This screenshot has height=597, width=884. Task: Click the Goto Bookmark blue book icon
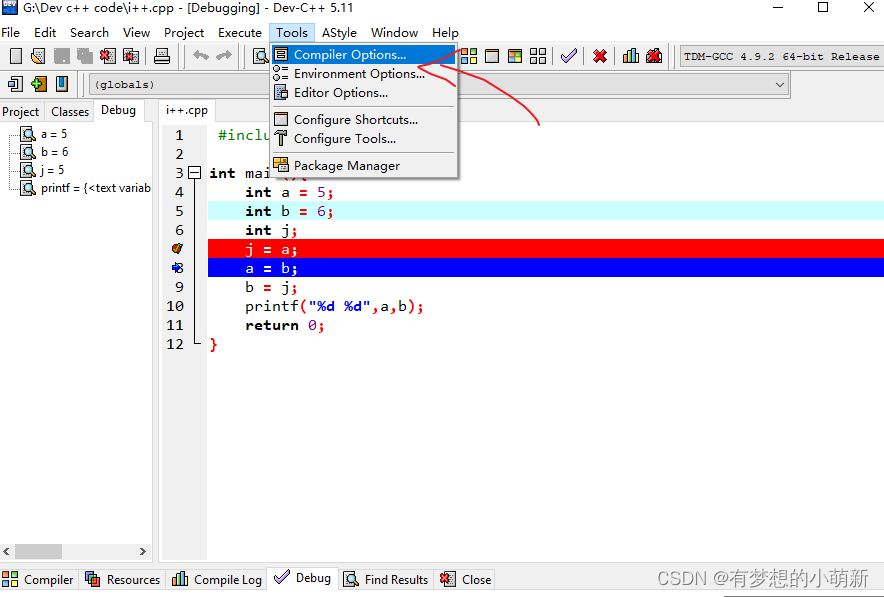pyautogui.click(x=62, y=84)
